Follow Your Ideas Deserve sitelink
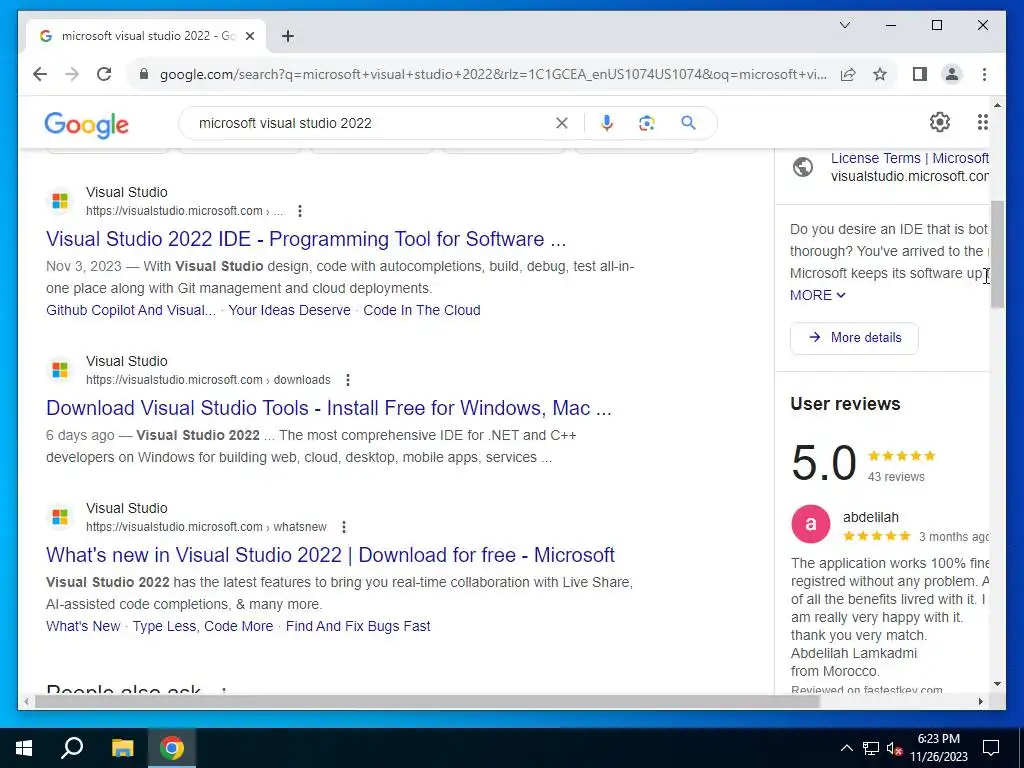1024x768 pixels. [289, 310]
